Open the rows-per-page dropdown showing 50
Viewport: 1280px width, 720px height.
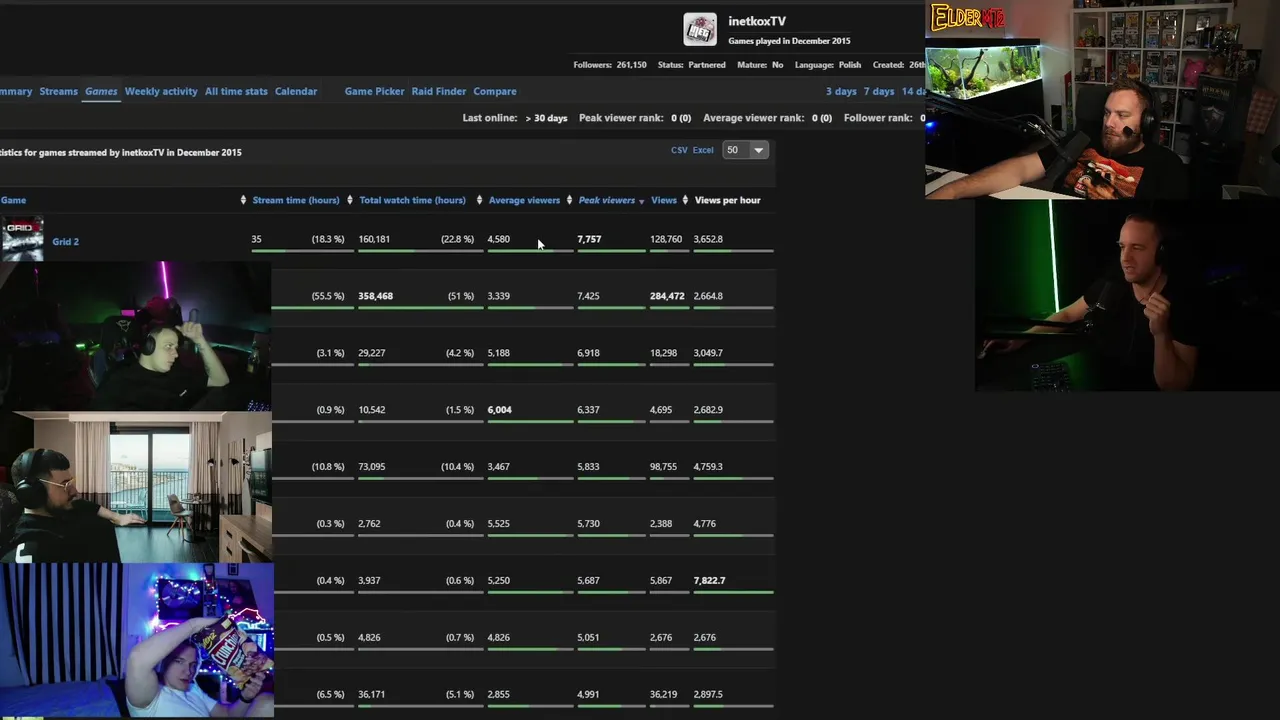point(745,150)
